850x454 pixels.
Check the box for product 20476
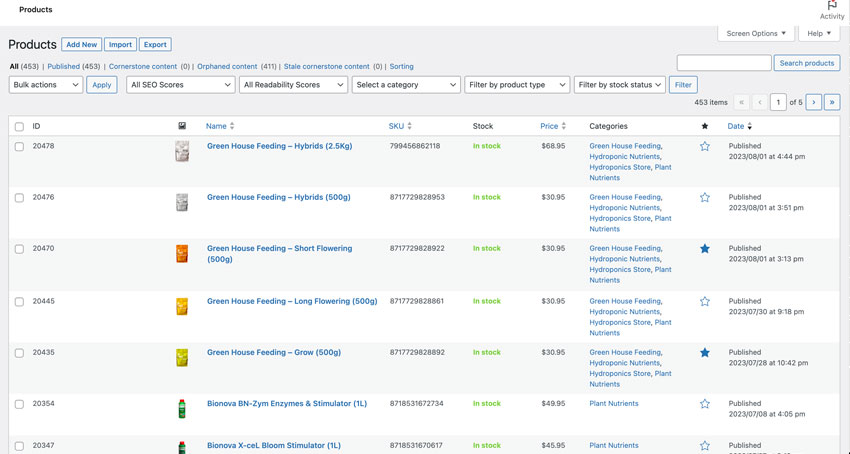[x=20, y=198]
